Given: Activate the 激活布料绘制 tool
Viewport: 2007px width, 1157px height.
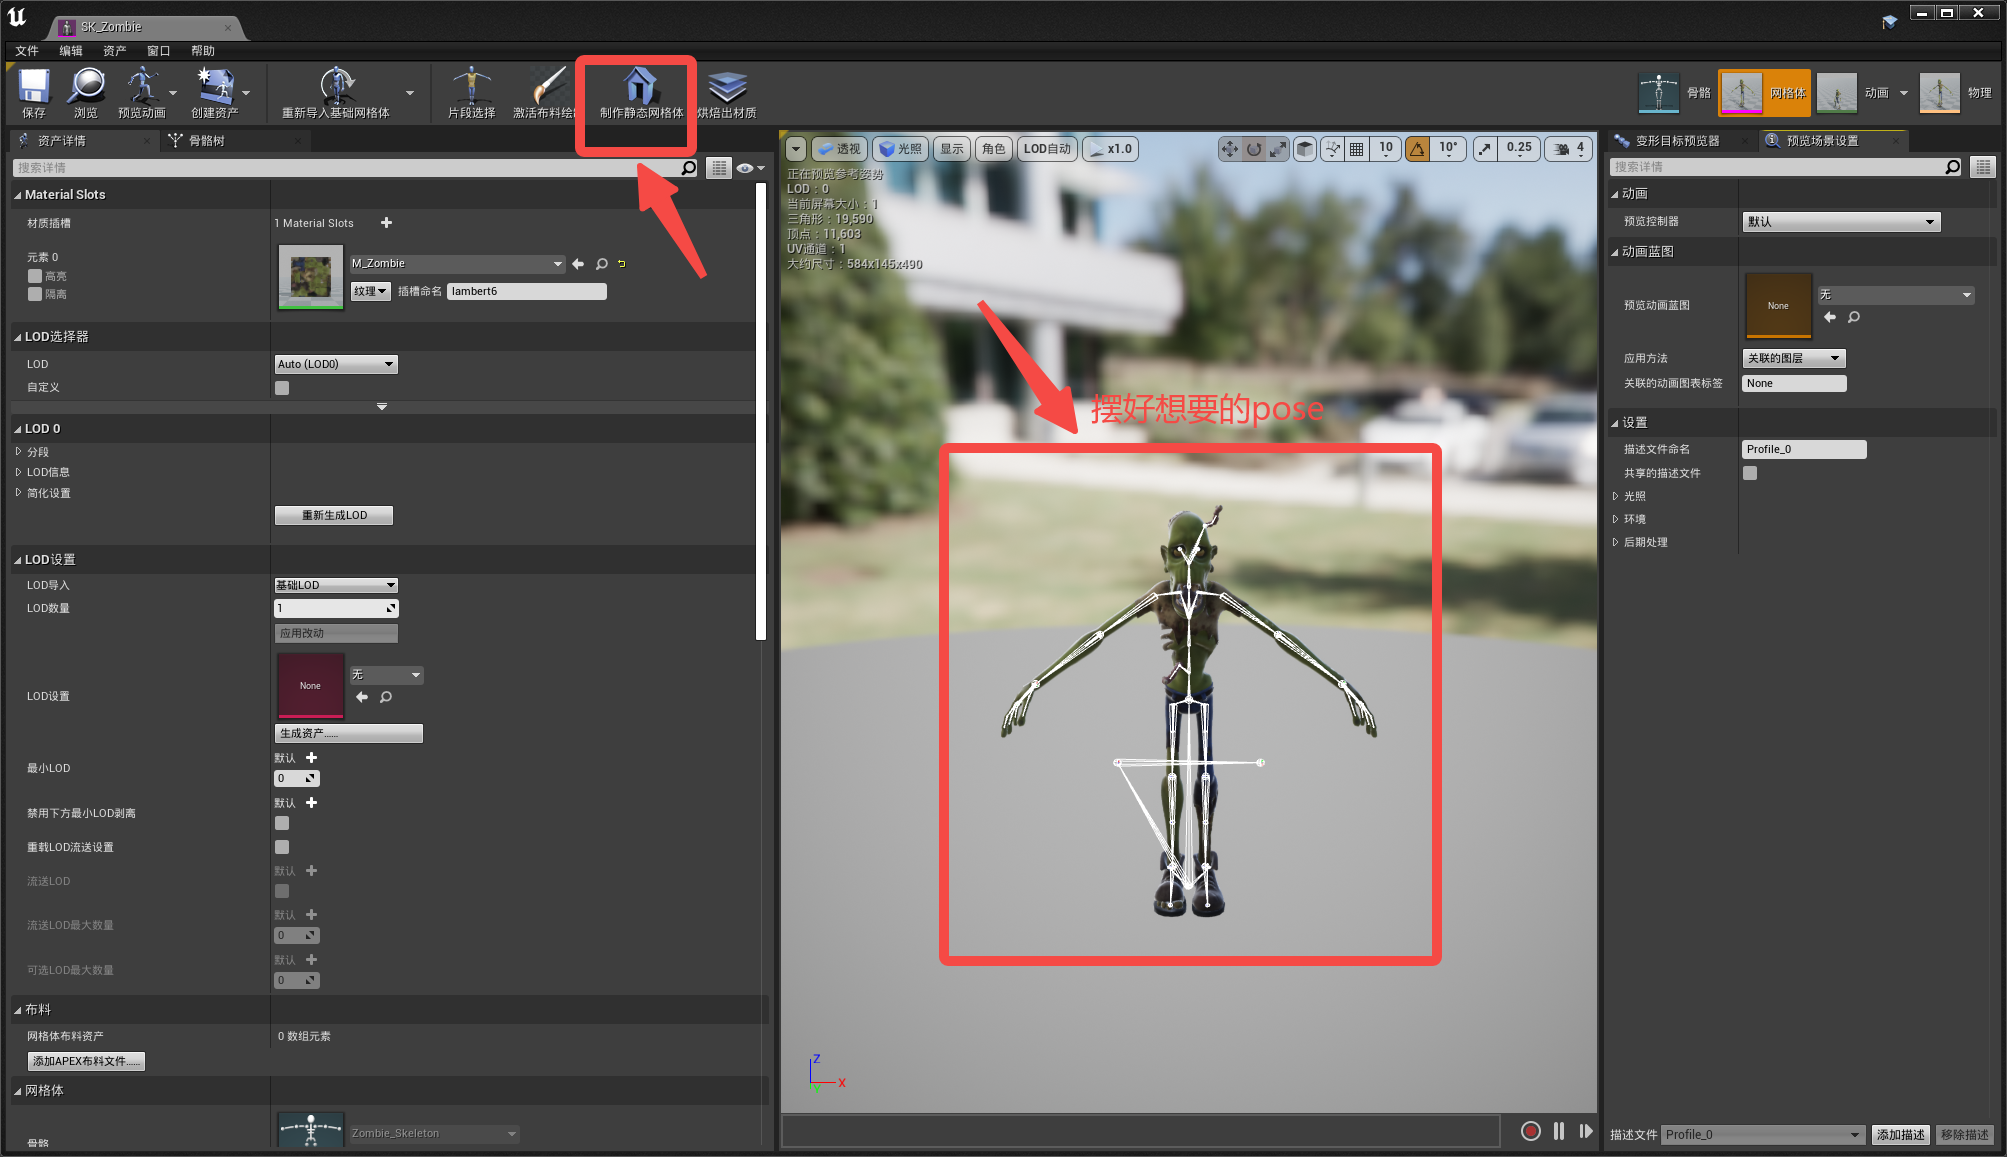Looking at the screenshot, I should pyautogui.click(x=546, y=92).
